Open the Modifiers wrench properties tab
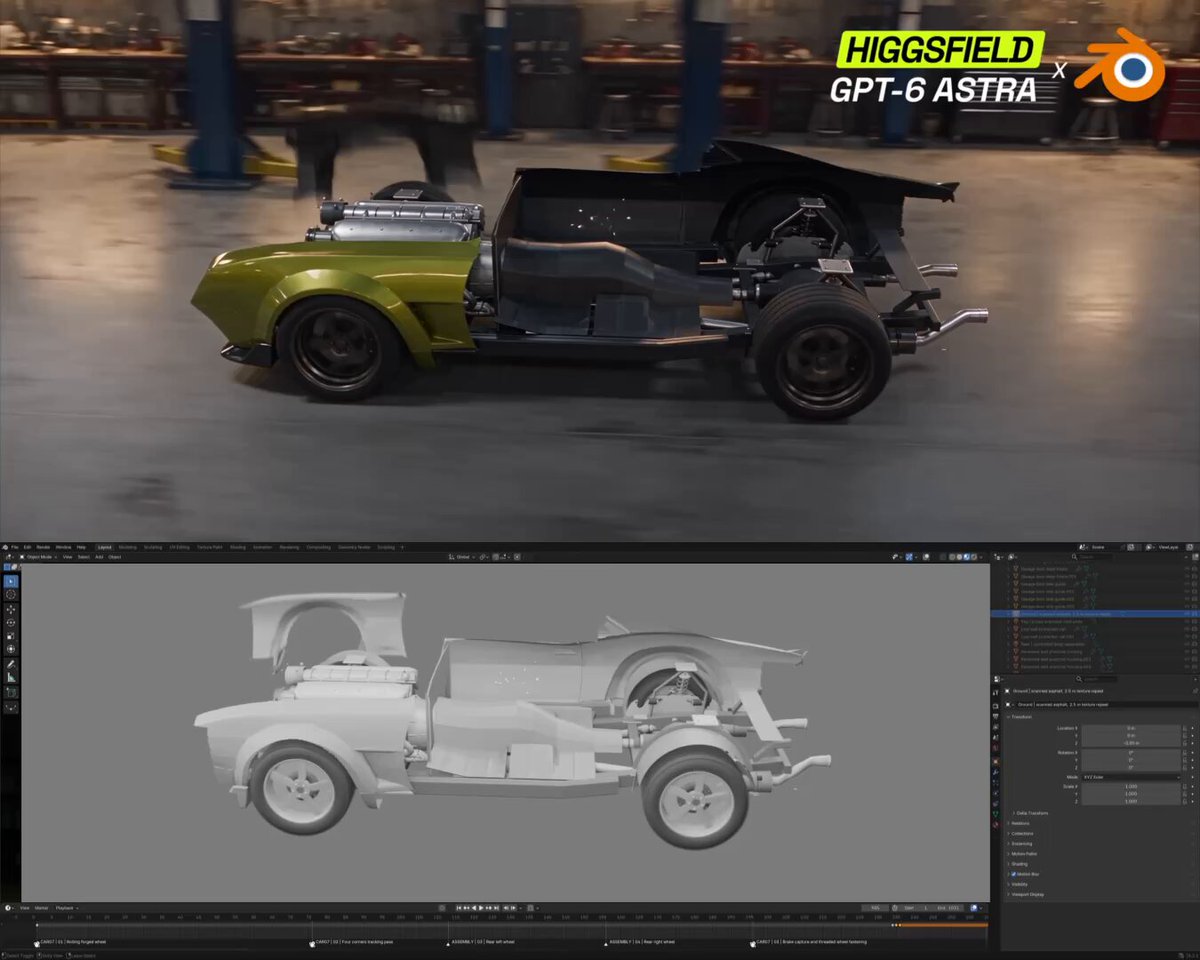This screenshot has height=960, width=1200. [996, 771]
